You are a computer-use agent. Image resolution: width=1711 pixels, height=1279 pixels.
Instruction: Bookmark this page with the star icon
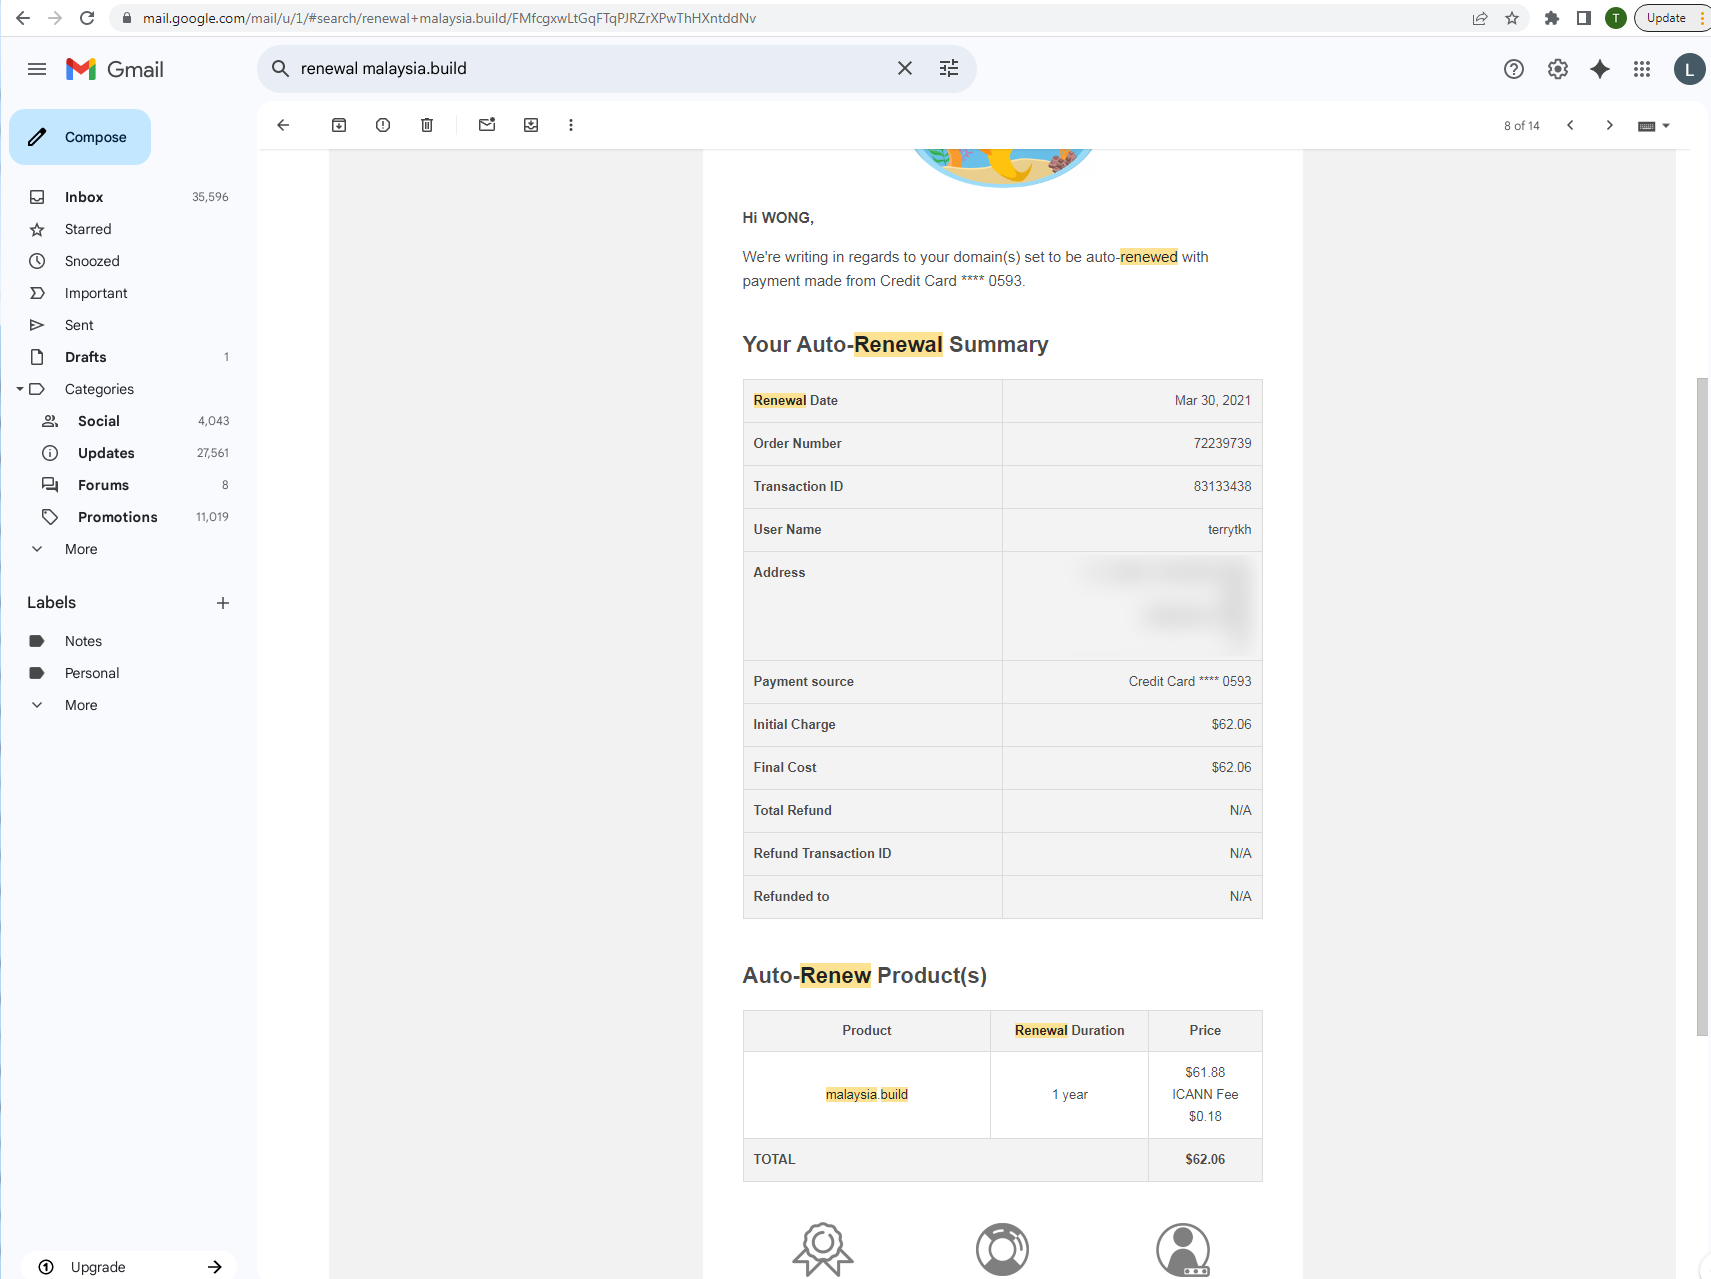coord(1512,18)
